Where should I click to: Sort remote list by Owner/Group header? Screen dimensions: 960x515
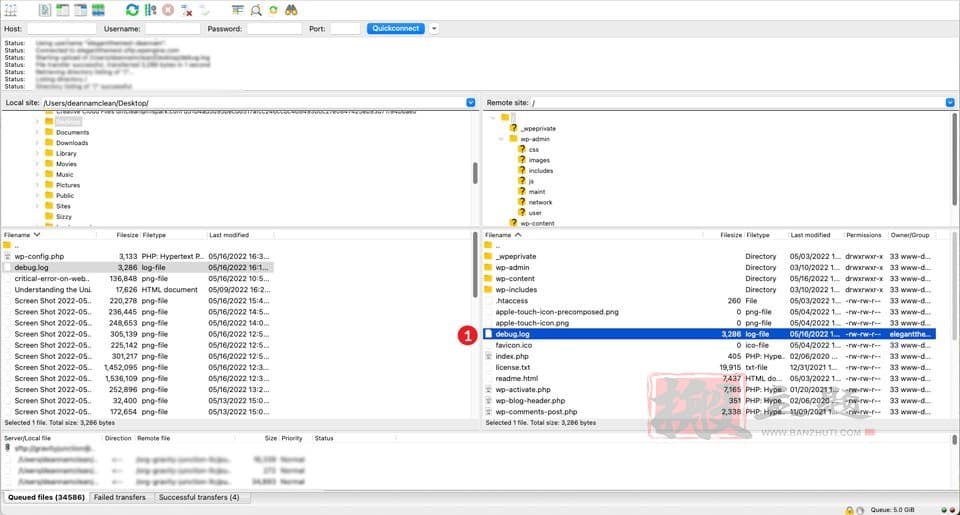910,235
